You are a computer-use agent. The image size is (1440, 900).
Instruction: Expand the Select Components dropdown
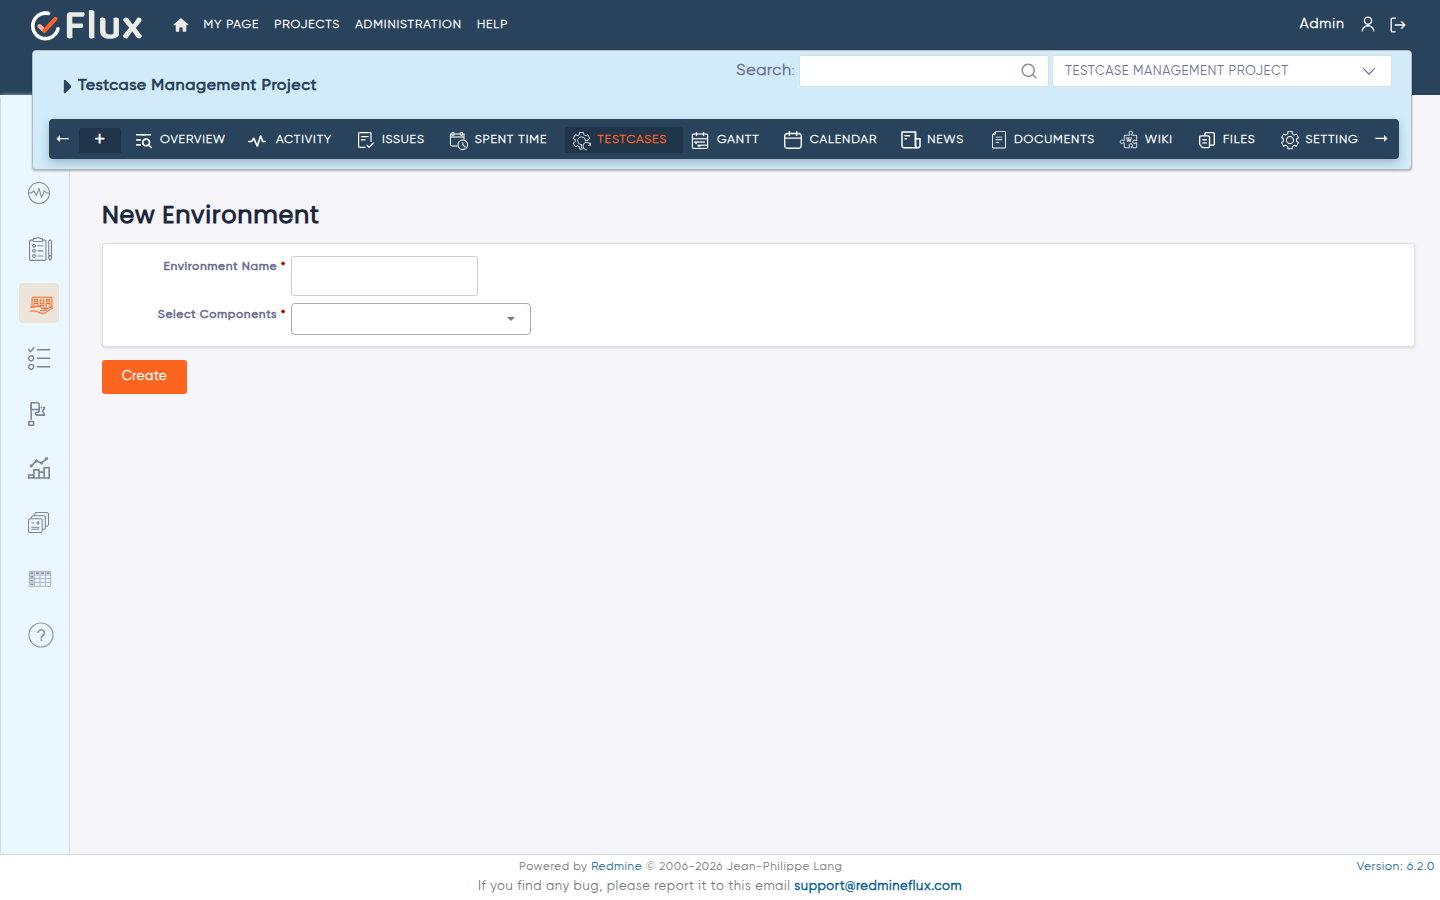click(x=411, y=319)
